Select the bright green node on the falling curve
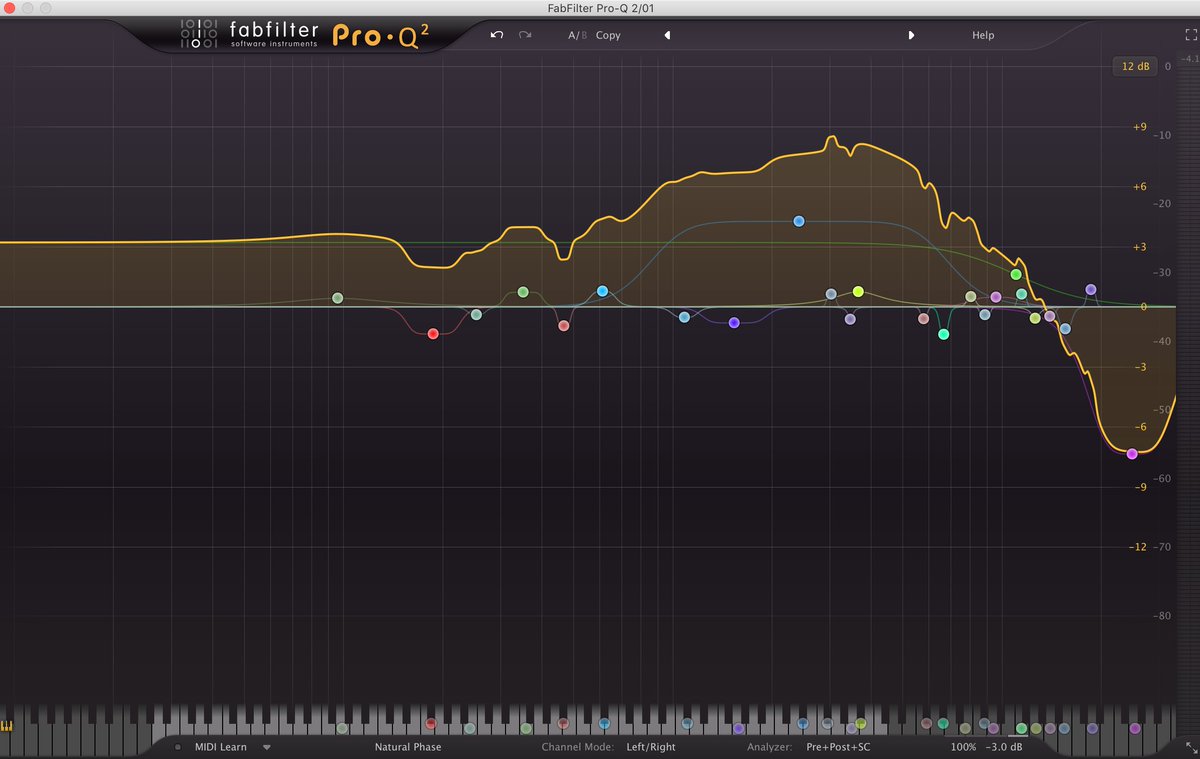The image size is (1200, 759). click(x=1016, y=274)
